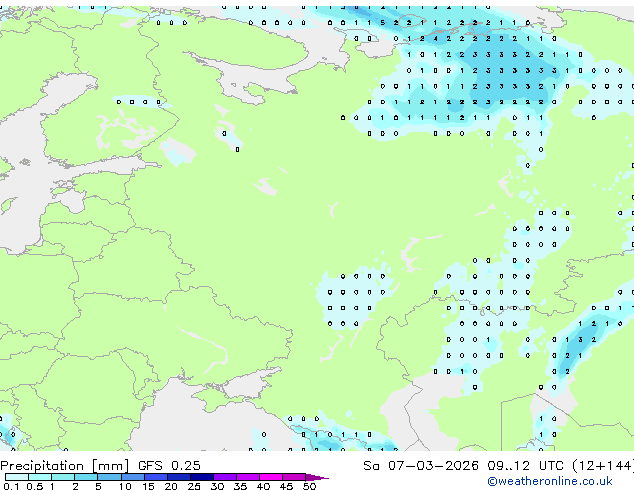Pick the 45–50 mm legend color segment

click(294, 477)
